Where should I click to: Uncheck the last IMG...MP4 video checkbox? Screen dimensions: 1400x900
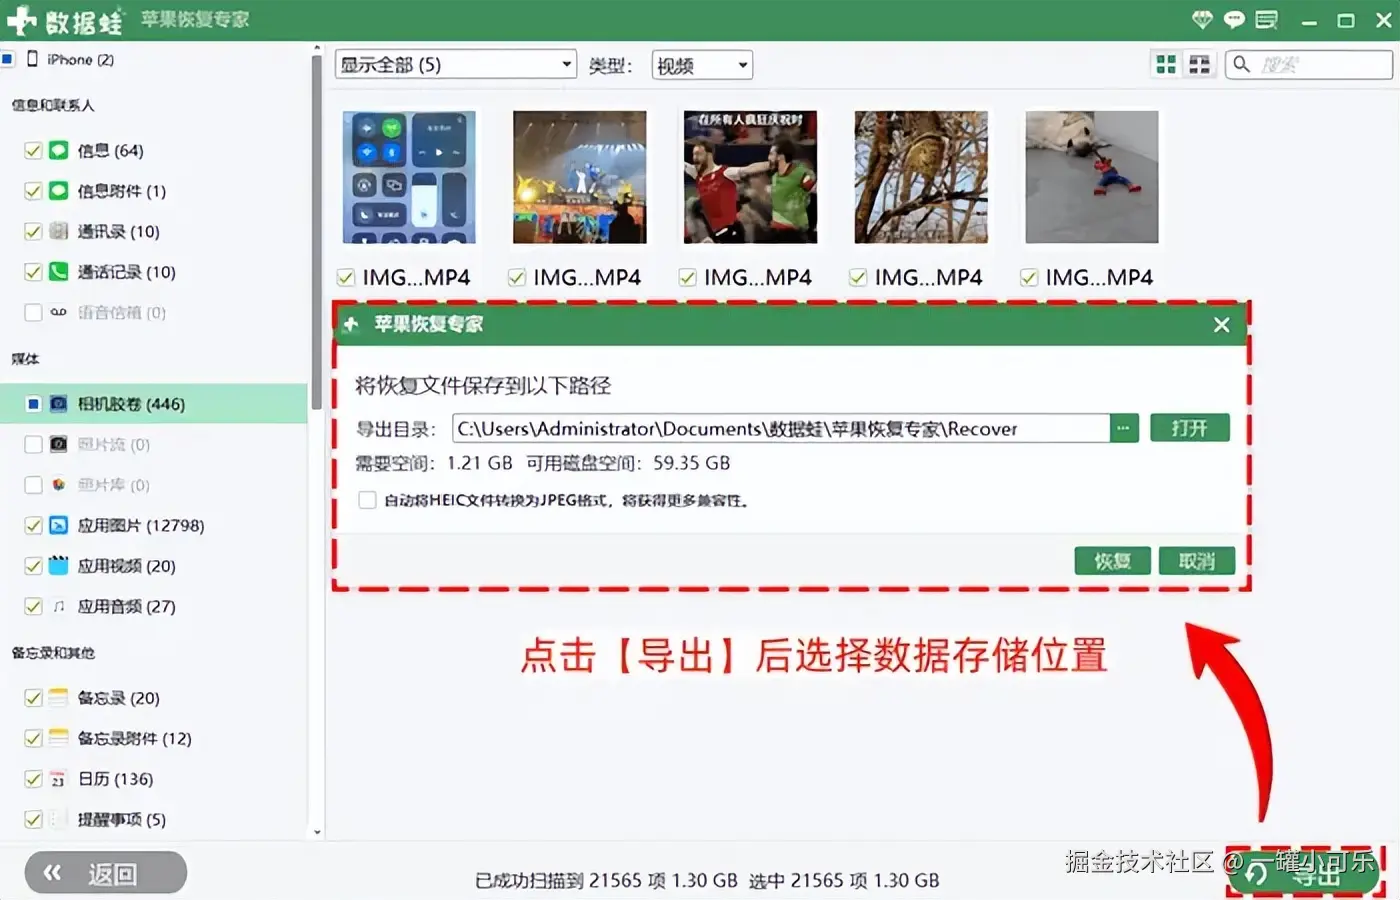tap(1029, 277)
